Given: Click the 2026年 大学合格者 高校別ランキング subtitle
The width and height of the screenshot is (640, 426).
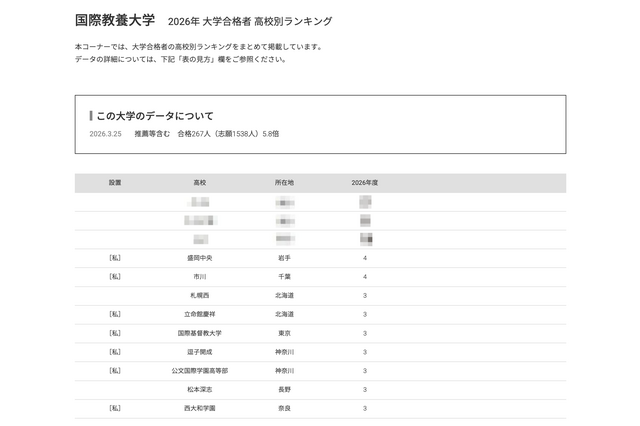Looking at the screenshot, I should (x=250, y=21).
